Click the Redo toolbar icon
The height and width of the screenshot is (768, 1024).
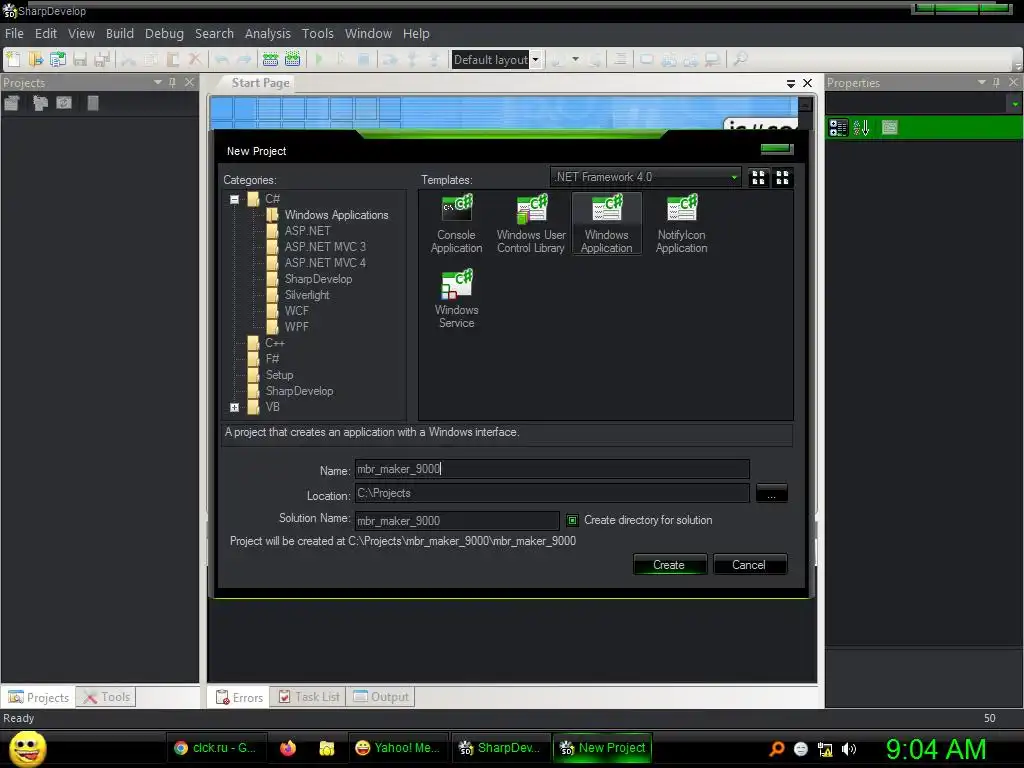pyautogui.click(x=244, y=59)
